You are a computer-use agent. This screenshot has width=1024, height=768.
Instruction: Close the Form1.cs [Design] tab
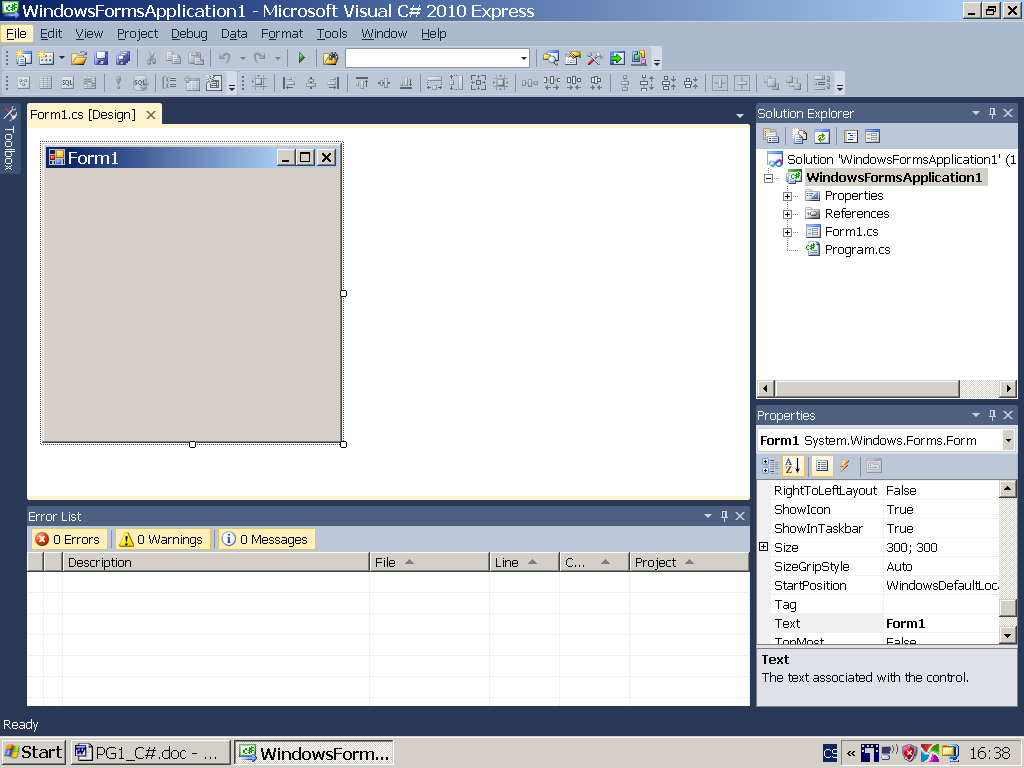(151, 115)
